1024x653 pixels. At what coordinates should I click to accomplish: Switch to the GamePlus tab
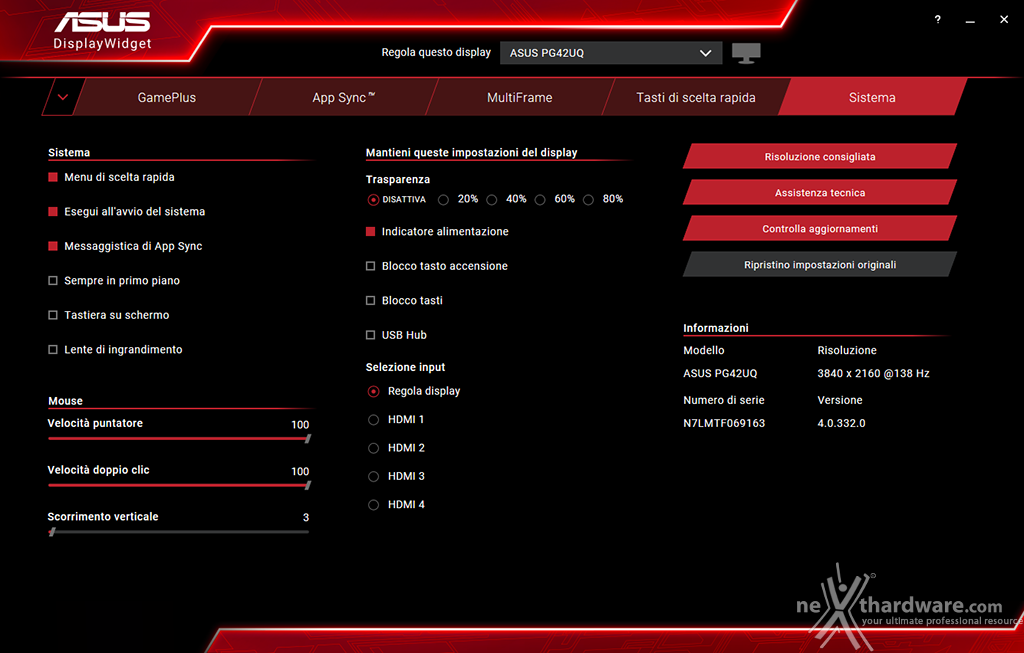tap(167, 97)
